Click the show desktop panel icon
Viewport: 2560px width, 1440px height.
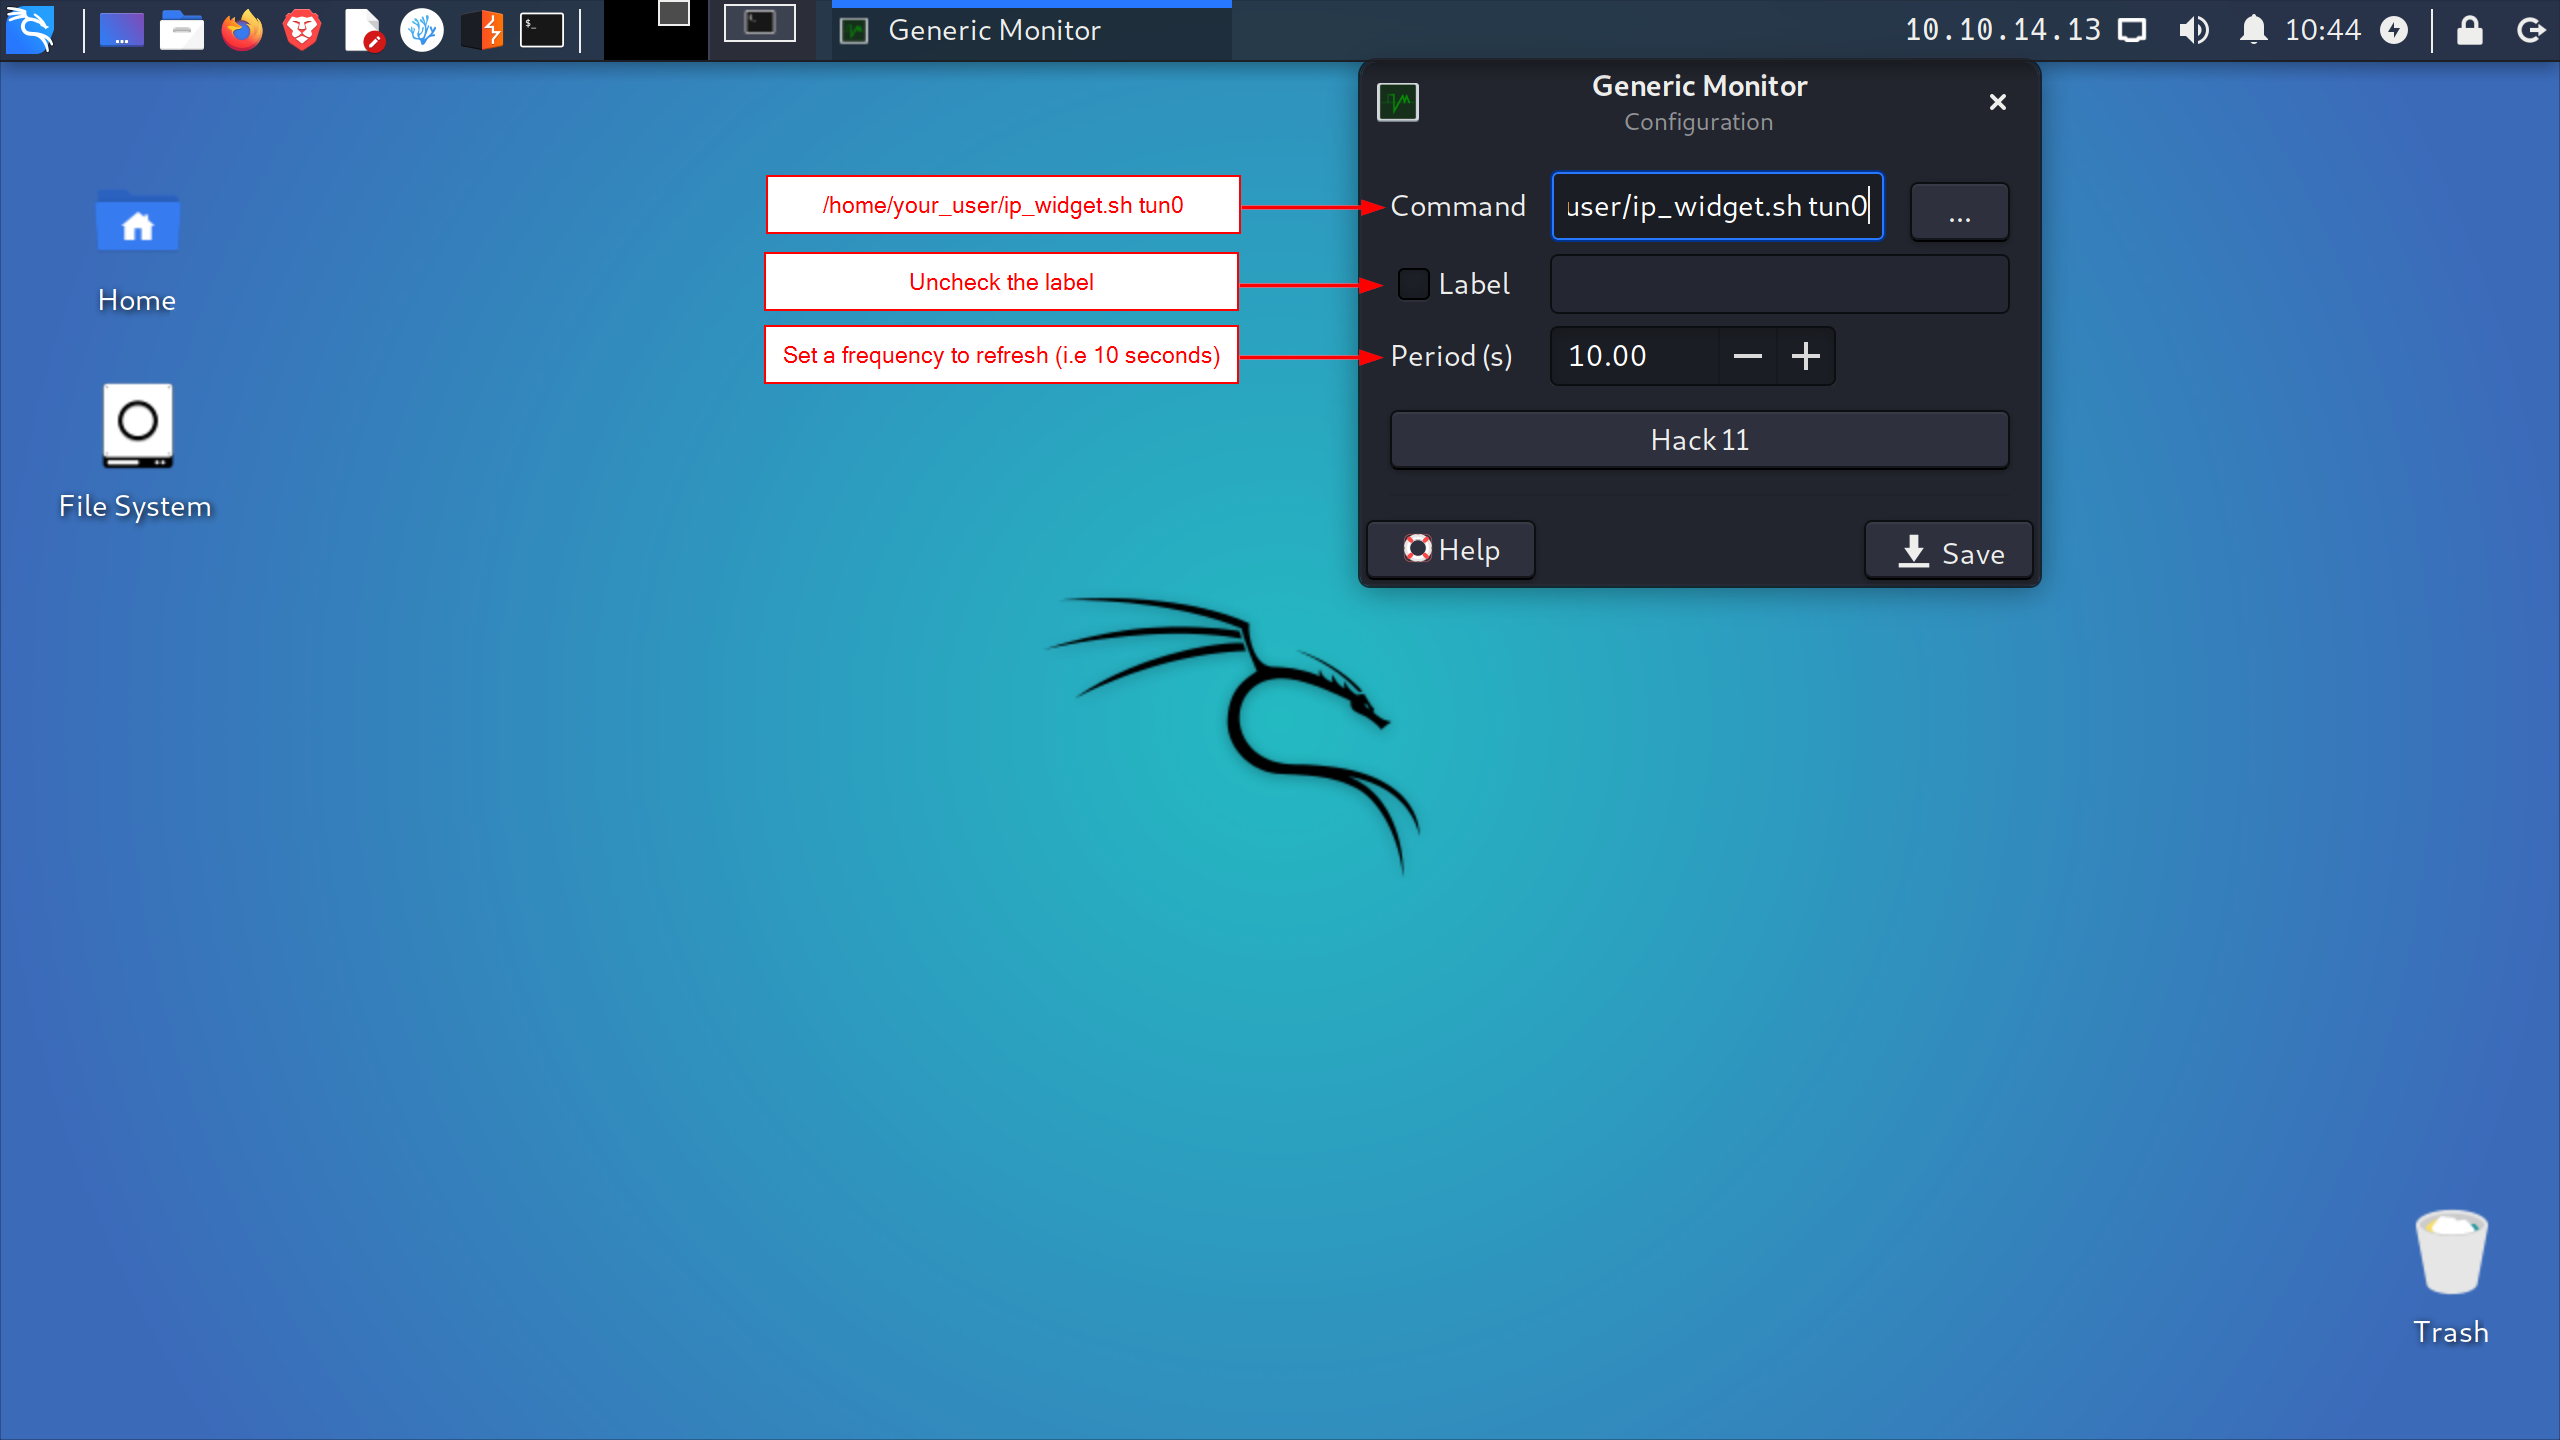[121, 30]
